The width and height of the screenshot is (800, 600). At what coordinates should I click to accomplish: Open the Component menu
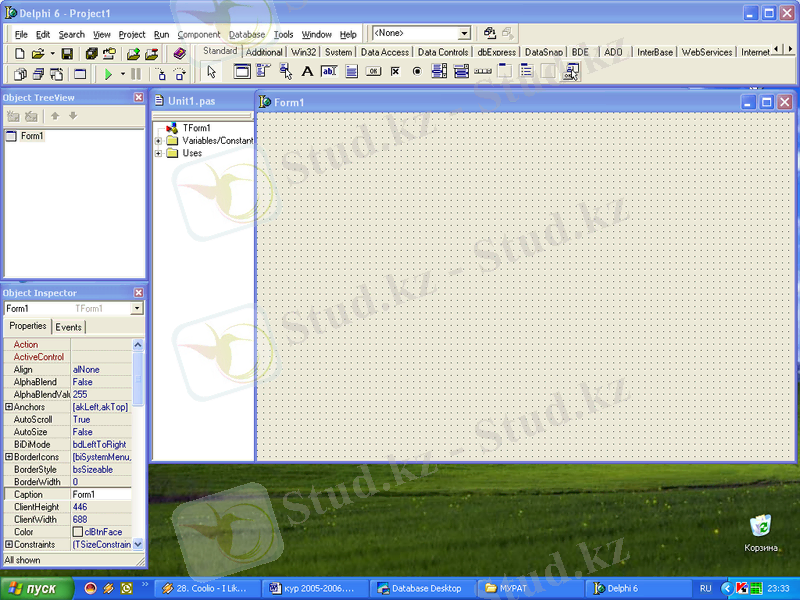[199, 33]
